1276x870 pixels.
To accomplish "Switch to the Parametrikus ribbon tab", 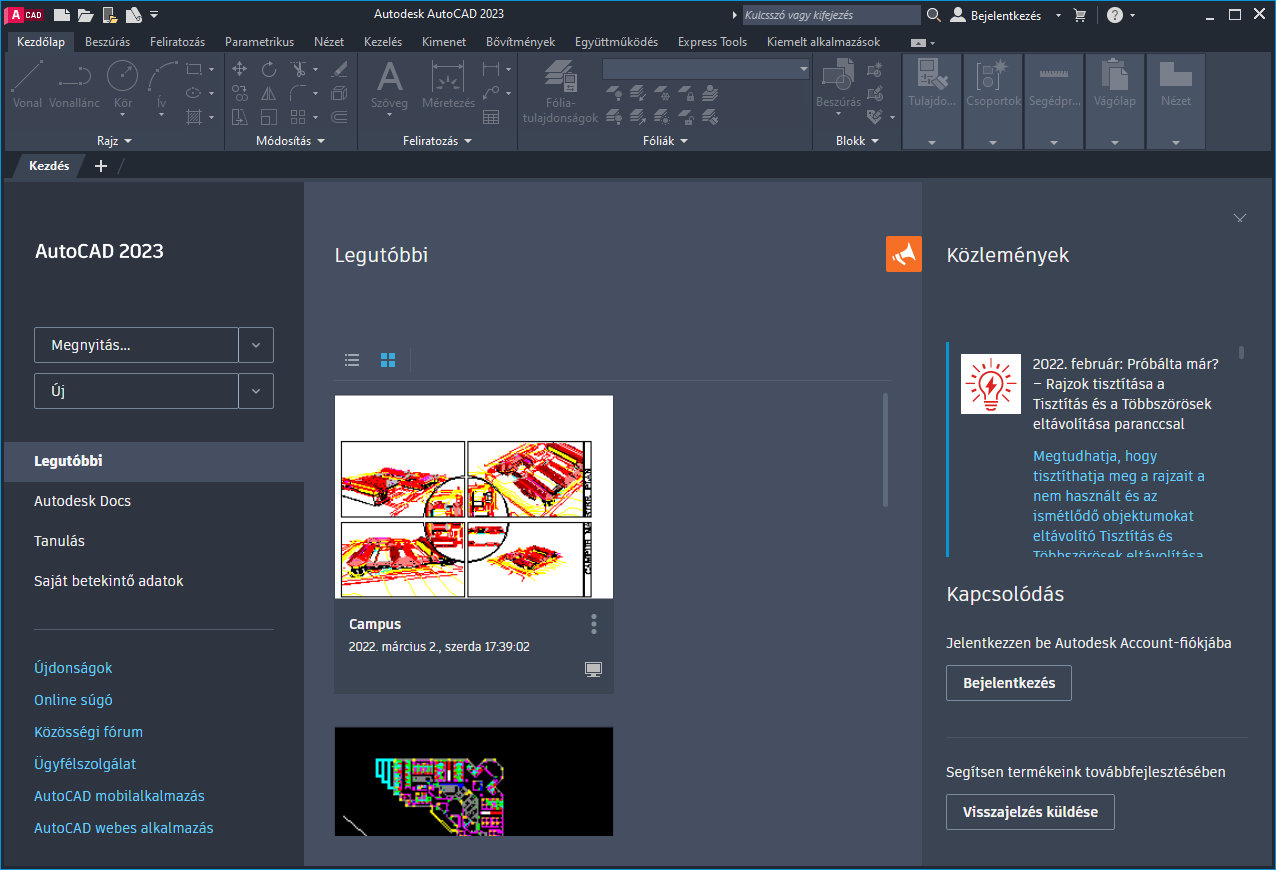I will pos(259,42).
